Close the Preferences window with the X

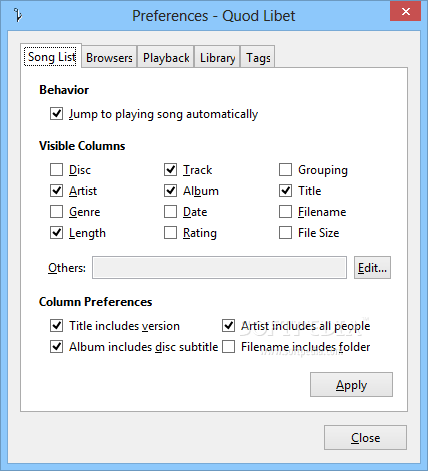click(405, 11)
